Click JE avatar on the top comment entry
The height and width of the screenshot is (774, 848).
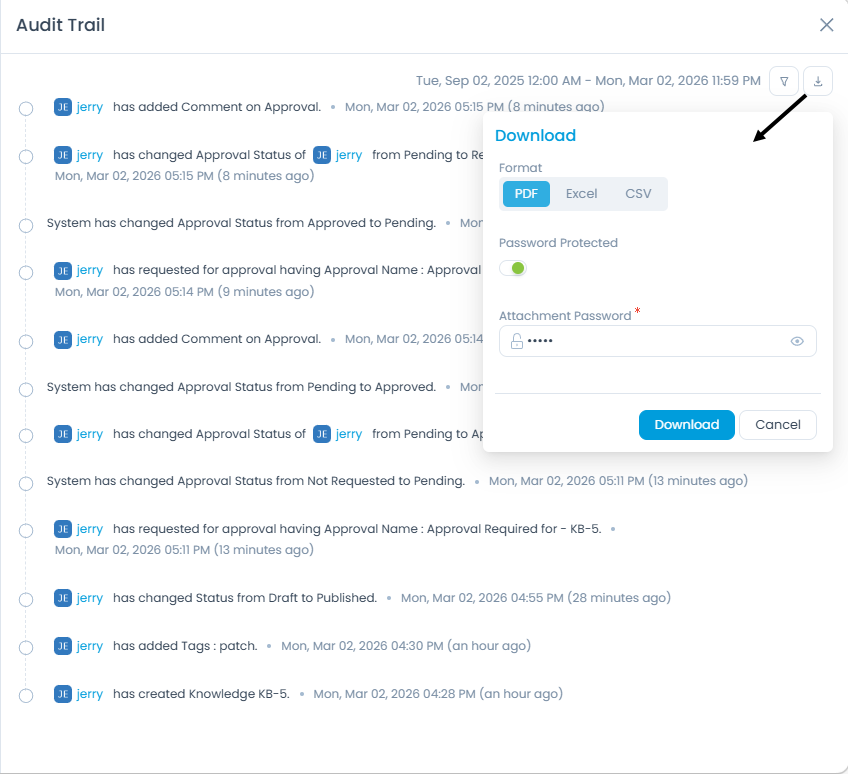(x=63, y=107)
